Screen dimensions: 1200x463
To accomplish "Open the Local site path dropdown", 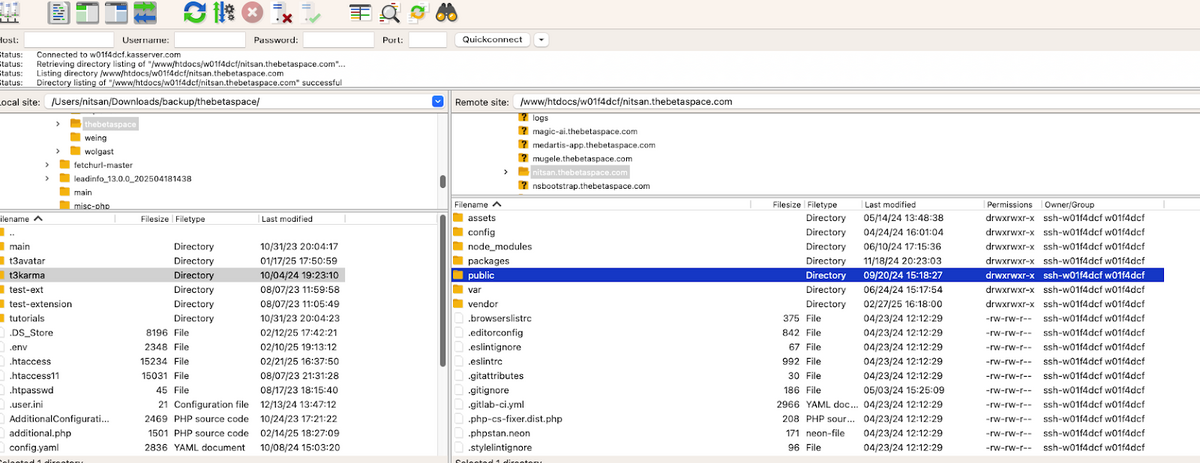I will pos(437,102).
